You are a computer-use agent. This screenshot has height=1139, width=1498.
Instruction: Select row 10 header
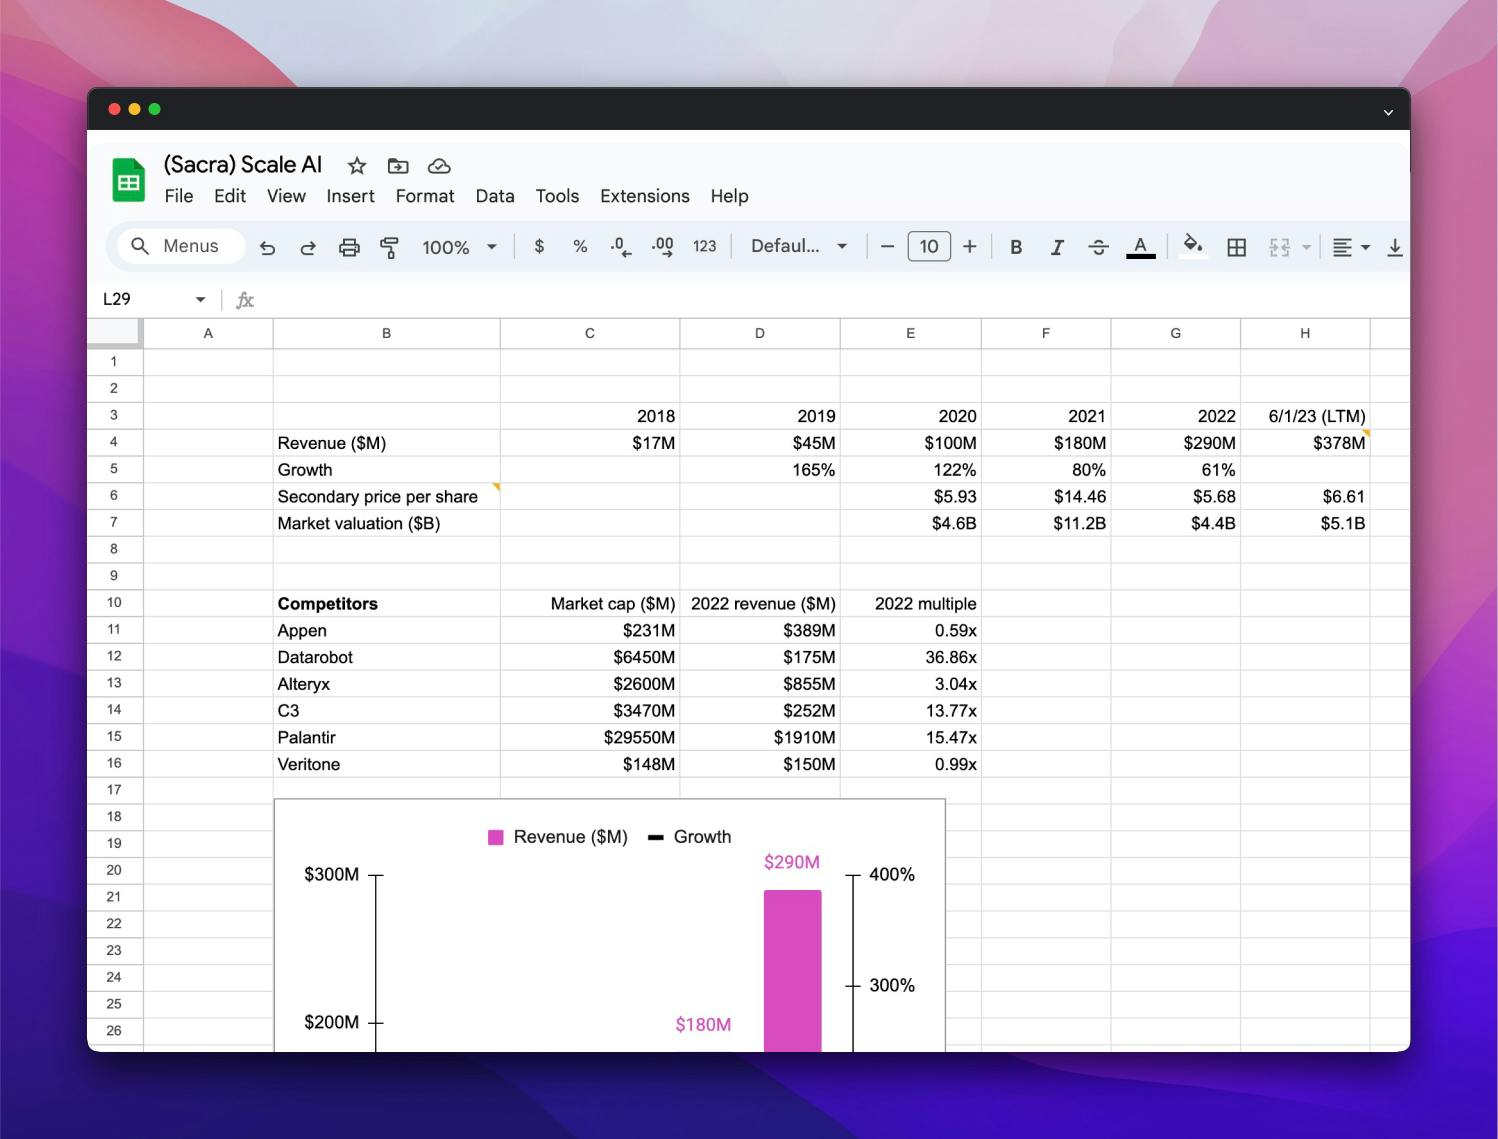point(114,602)
